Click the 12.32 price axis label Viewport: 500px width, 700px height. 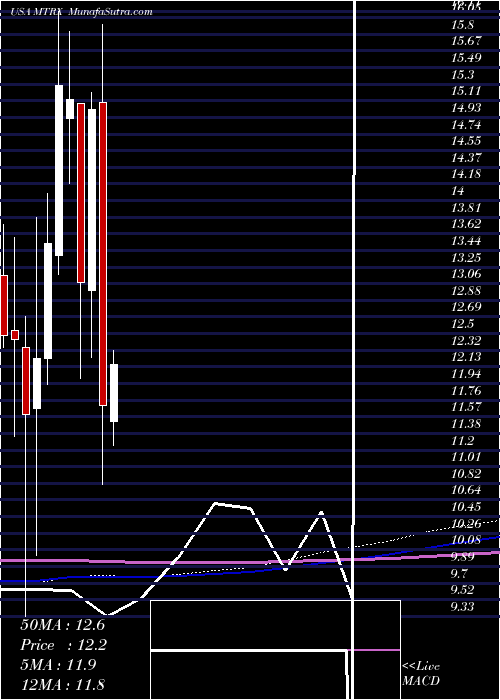466,341
